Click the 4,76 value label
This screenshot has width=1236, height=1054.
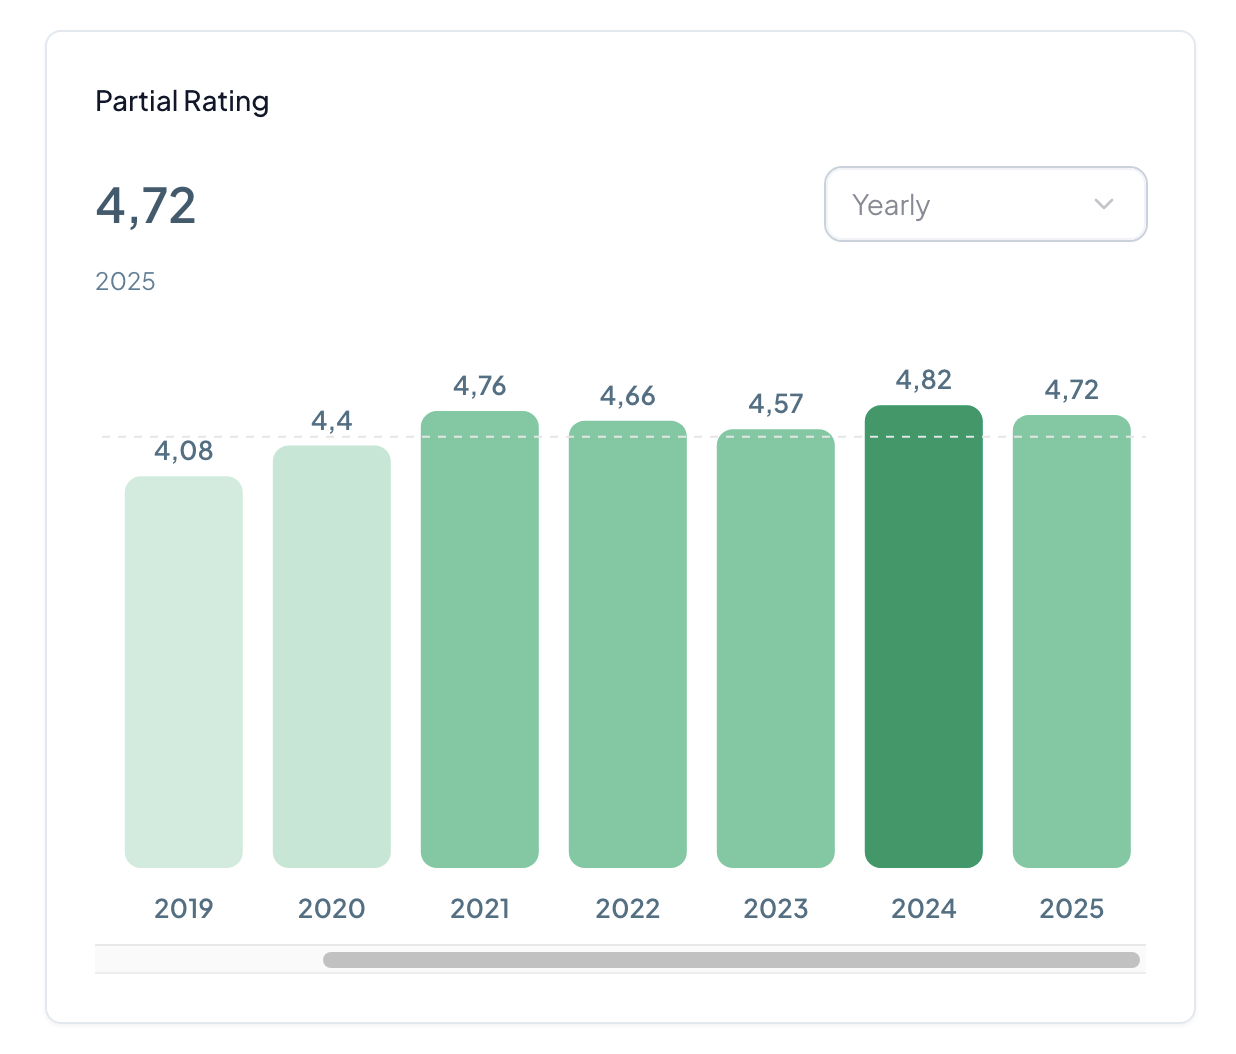point(480,386)
